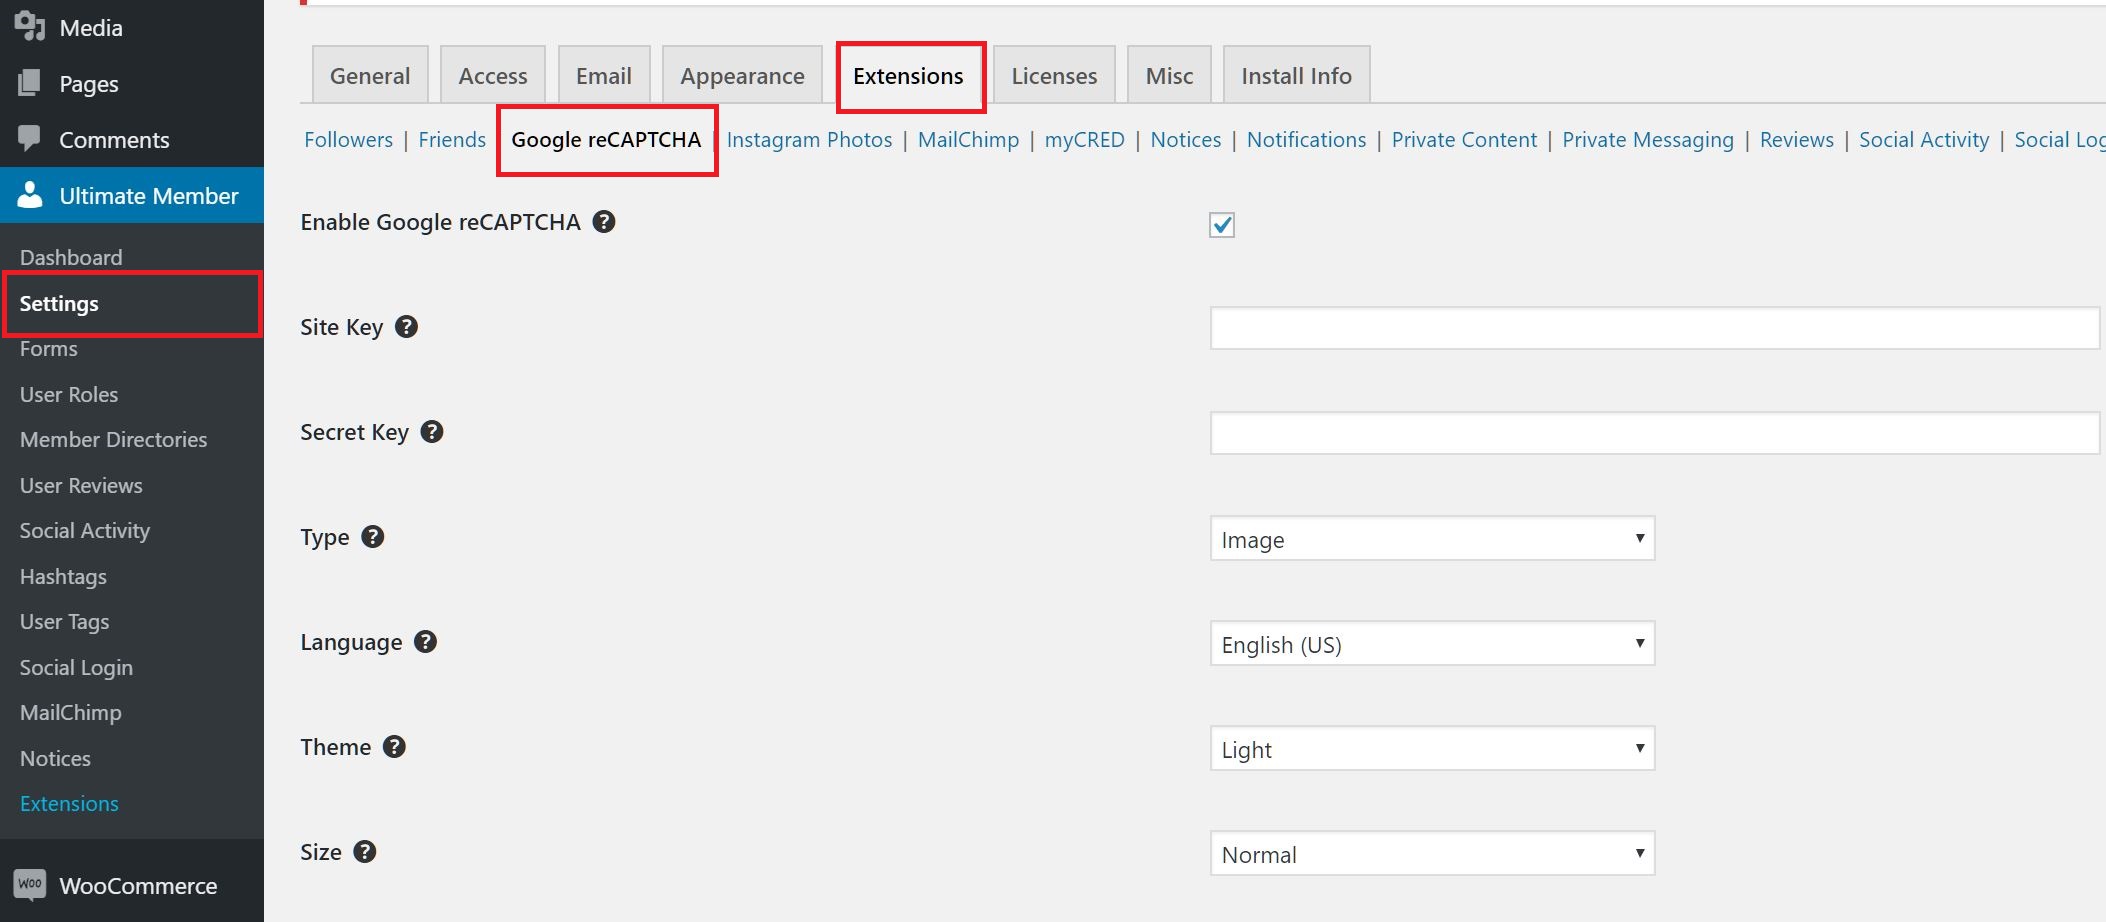
Task: Open Hashtags in the sidebar
Action: (x=63, y=576)
